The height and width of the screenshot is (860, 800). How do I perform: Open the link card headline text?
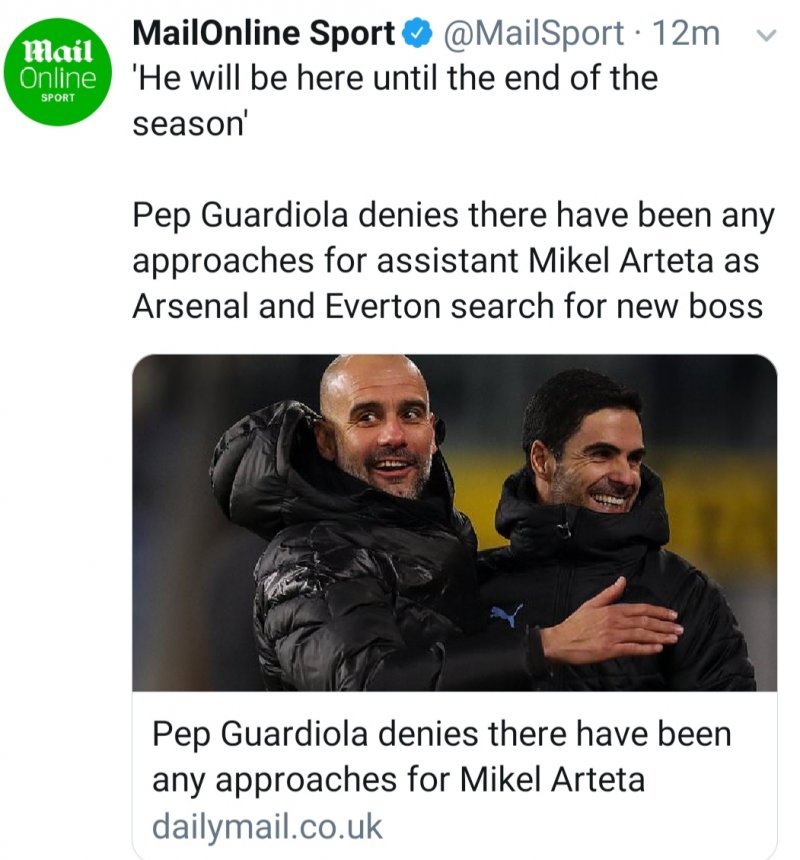coord(440,757)
